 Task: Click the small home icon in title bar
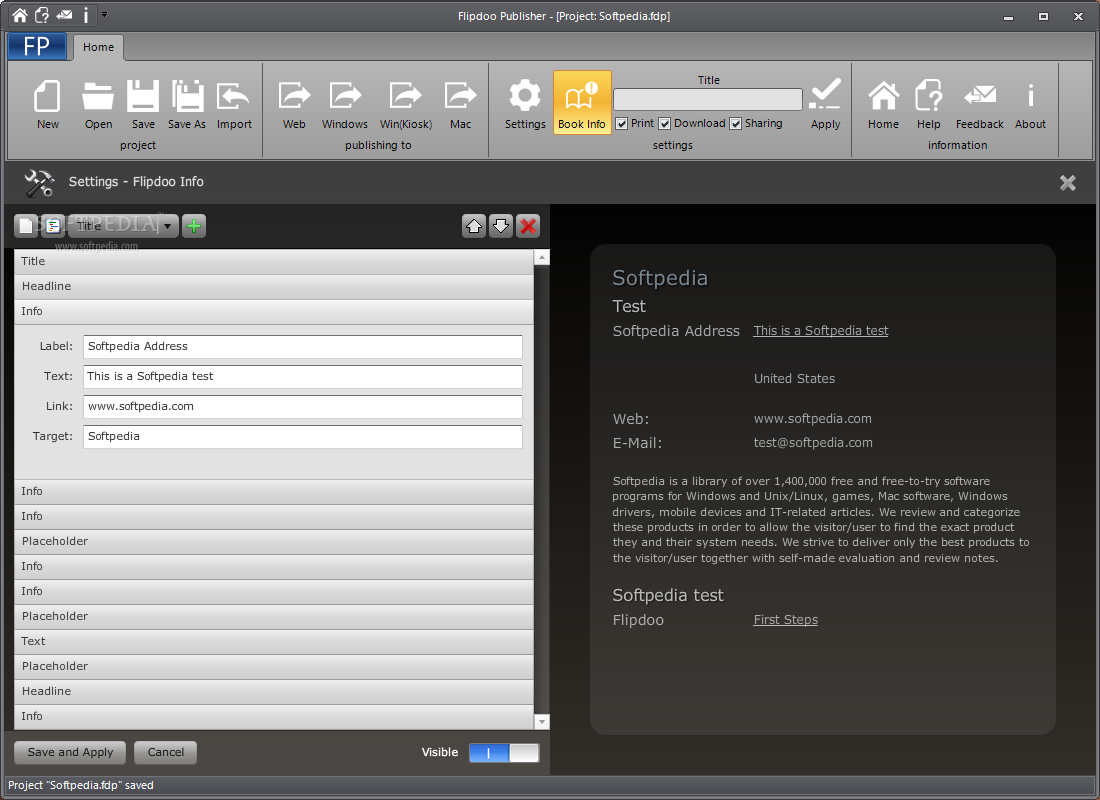20,15
